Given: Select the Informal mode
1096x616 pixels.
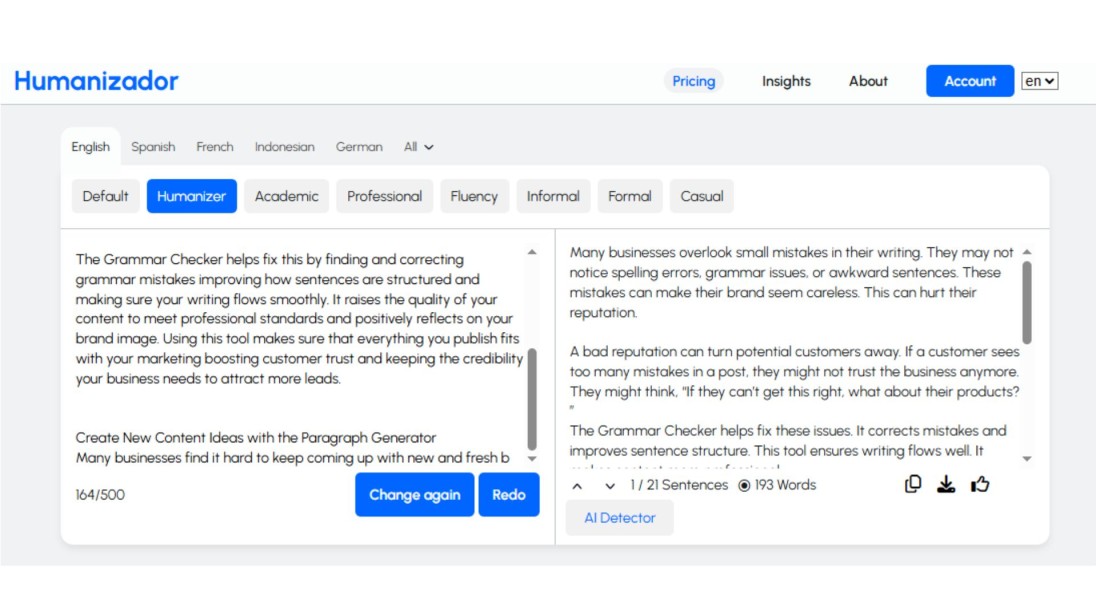Looking at the screenshot, I should (553, 196).
